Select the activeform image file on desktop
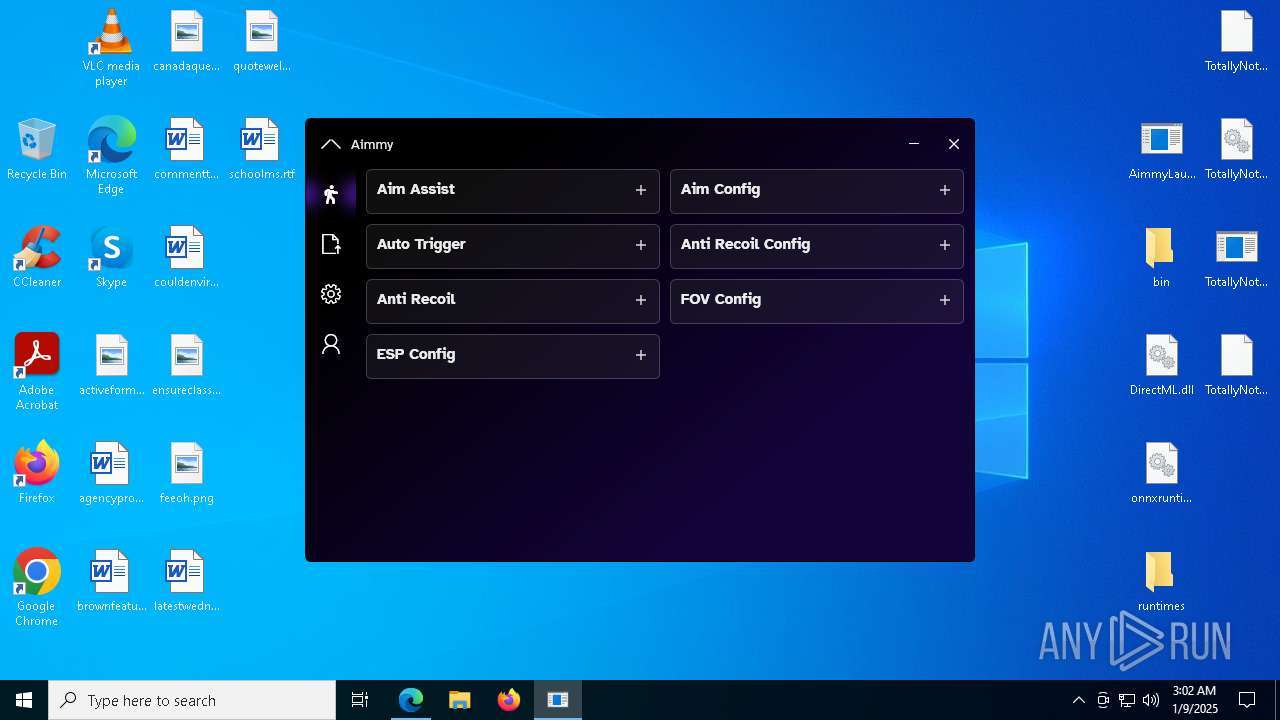This screenshot has height=720, width=1280. pyautogui.click(x=111, y=364)
